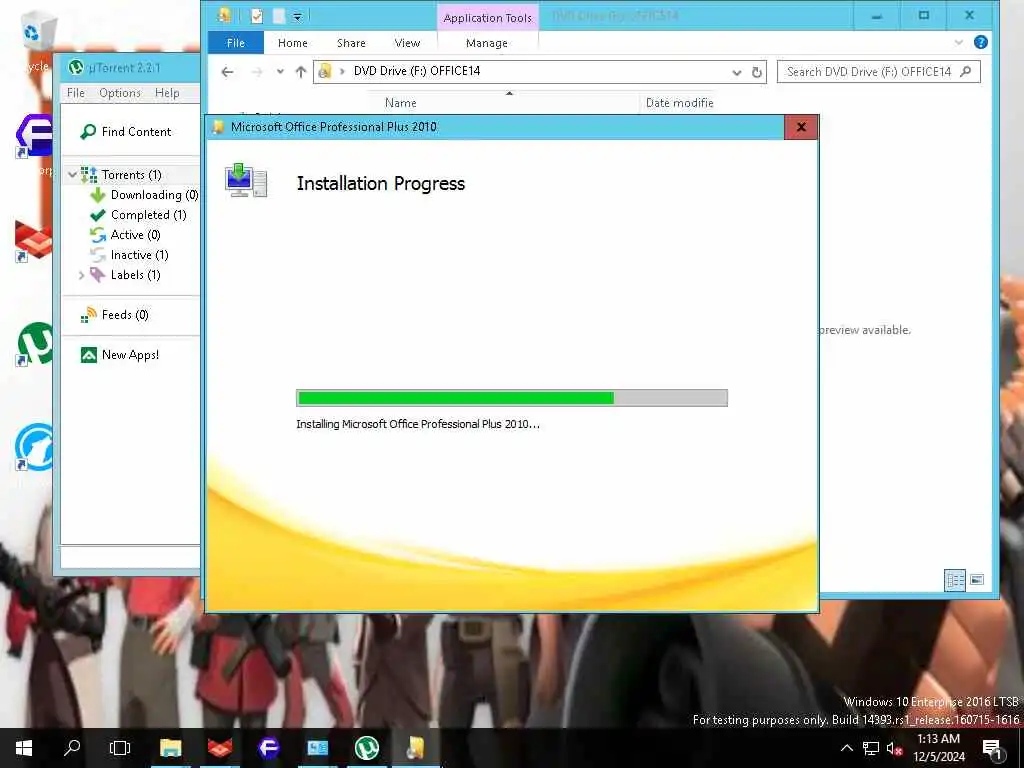Switch to View ribbon tab
This screenshot has height=768, width=1024.
coord(408,43)
